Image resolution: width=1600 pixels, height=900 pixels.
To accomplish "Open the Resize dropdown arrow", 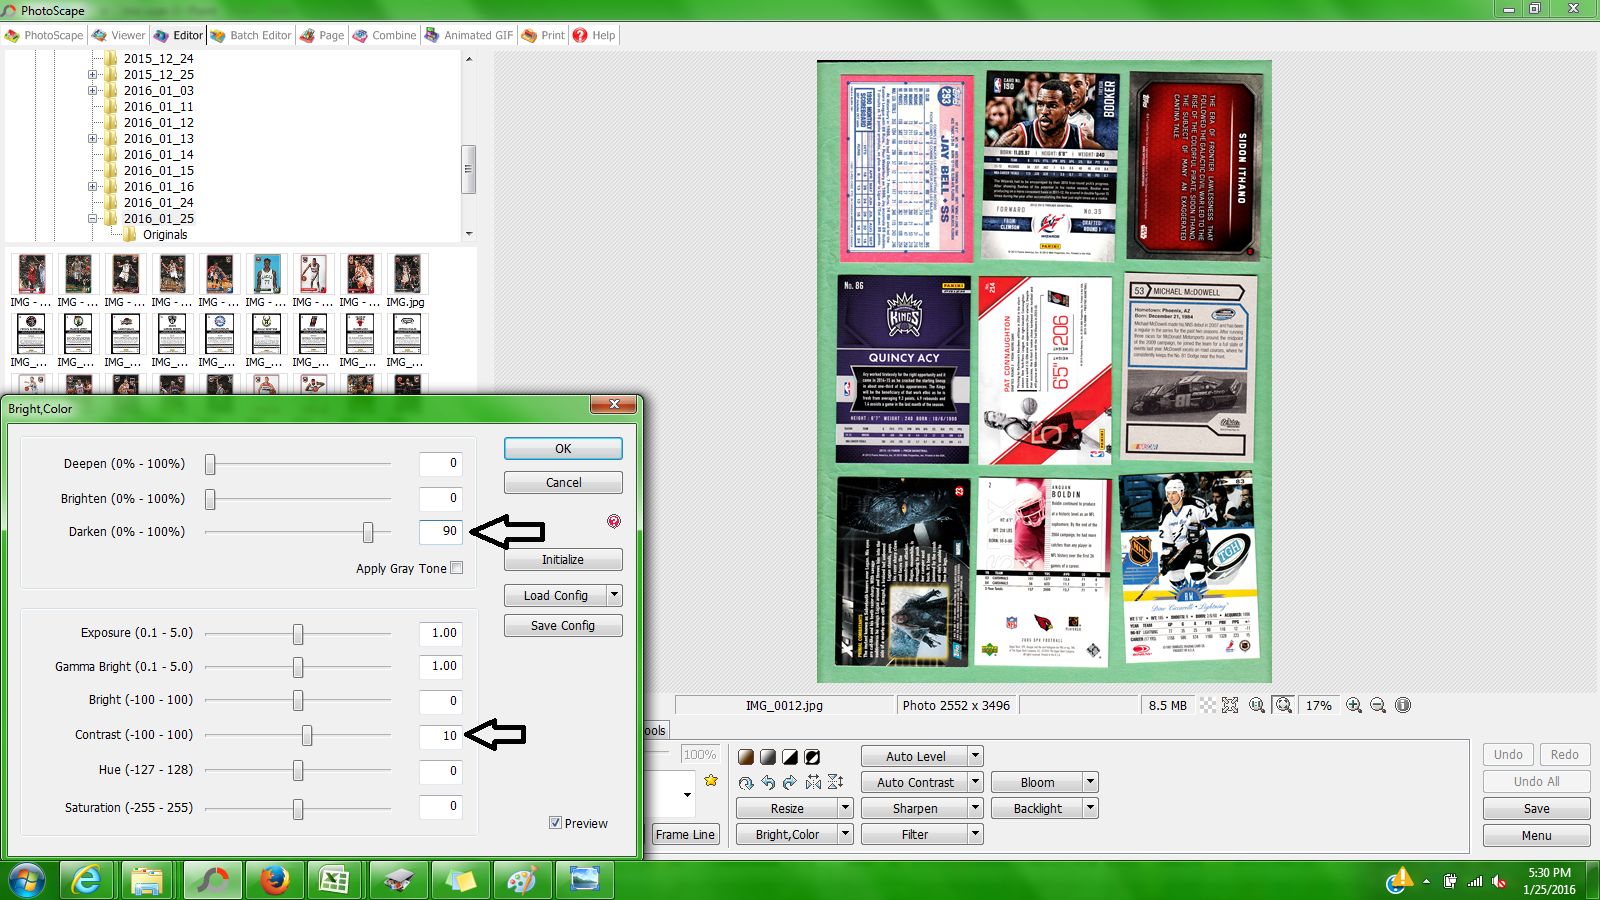I will (846, 808).
